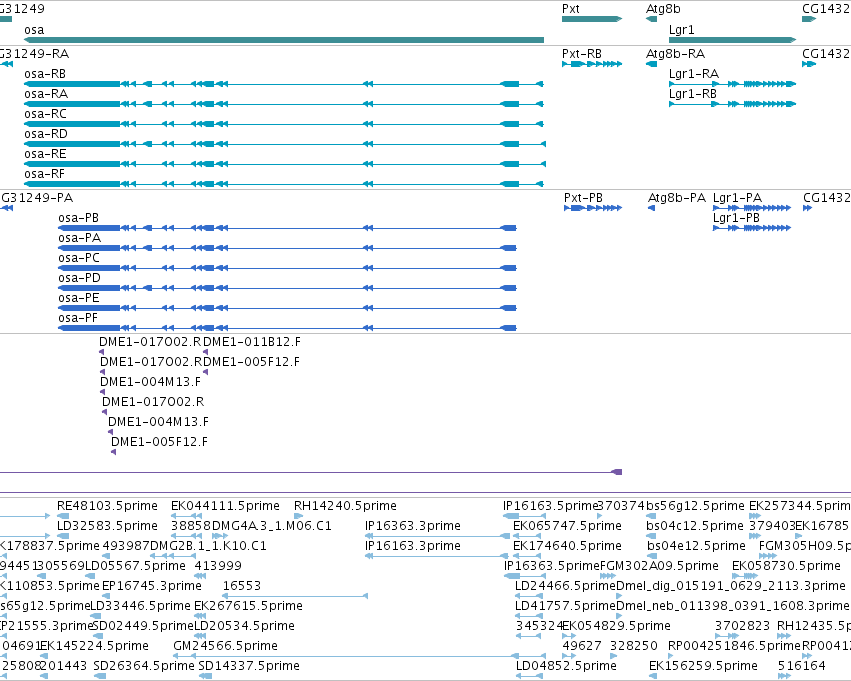The width and height of the screenshot is (851, 681).
Task: Select the LD20534.5prime EST label
Action: [x=244, y=627]
